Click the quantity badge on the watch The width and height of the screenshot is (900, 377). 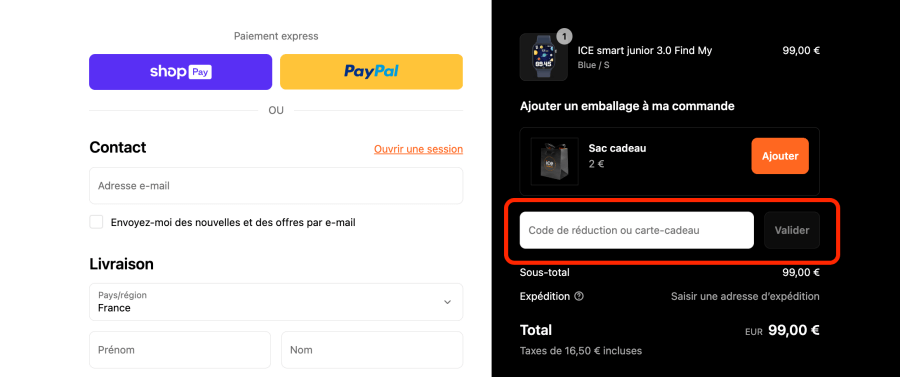[564, 36]
